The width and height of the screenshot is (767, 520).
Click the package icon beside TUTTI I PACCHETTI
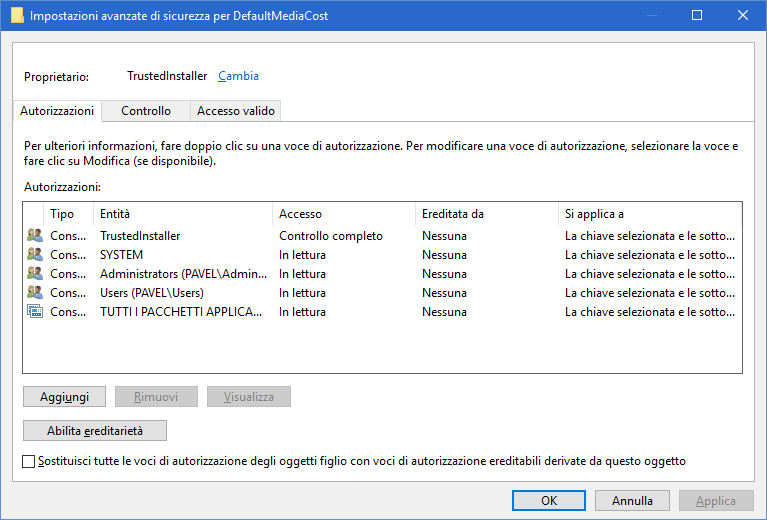point(35,312)
